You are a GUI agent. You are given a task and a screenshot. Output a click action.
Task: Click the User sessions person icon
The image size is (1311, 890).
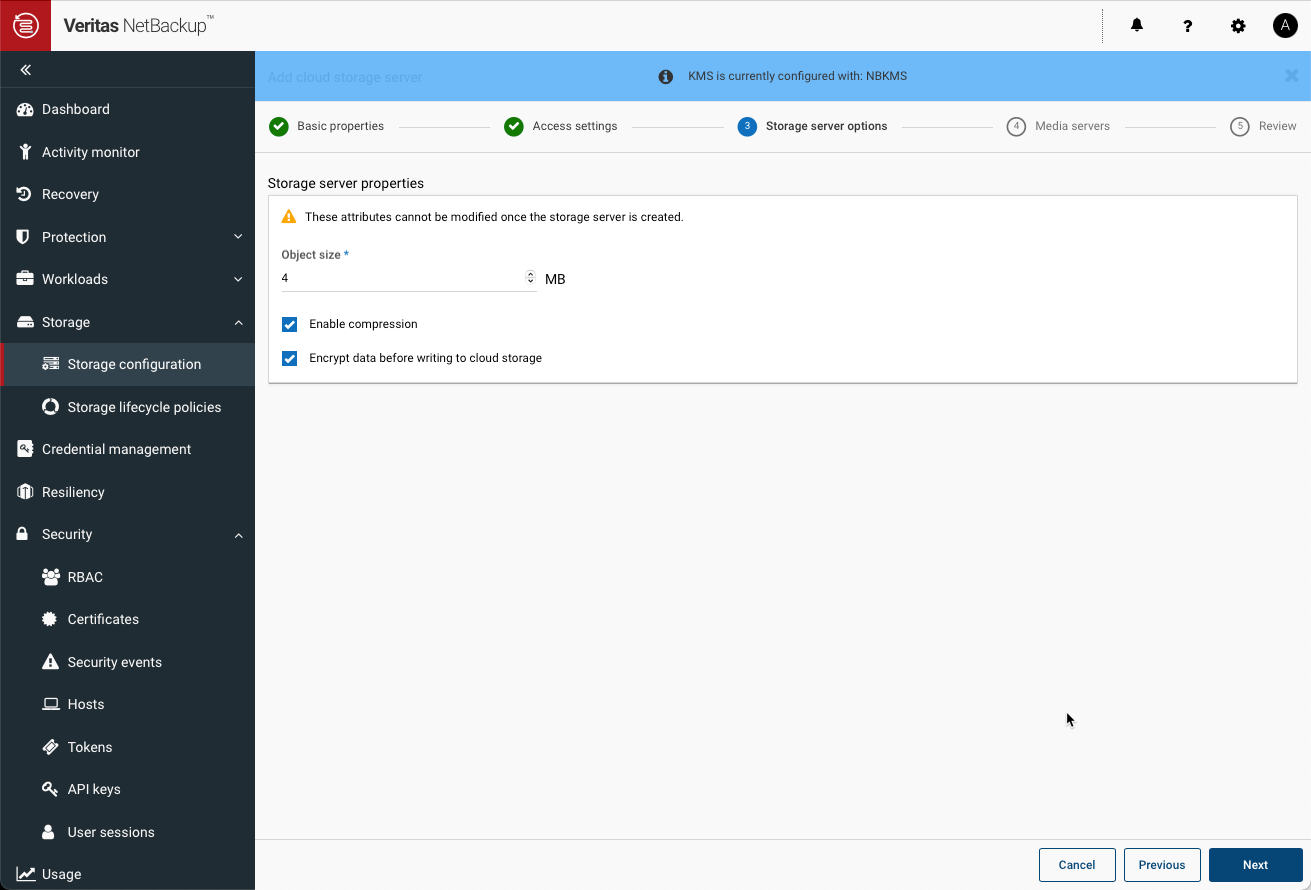coord(48,832)
